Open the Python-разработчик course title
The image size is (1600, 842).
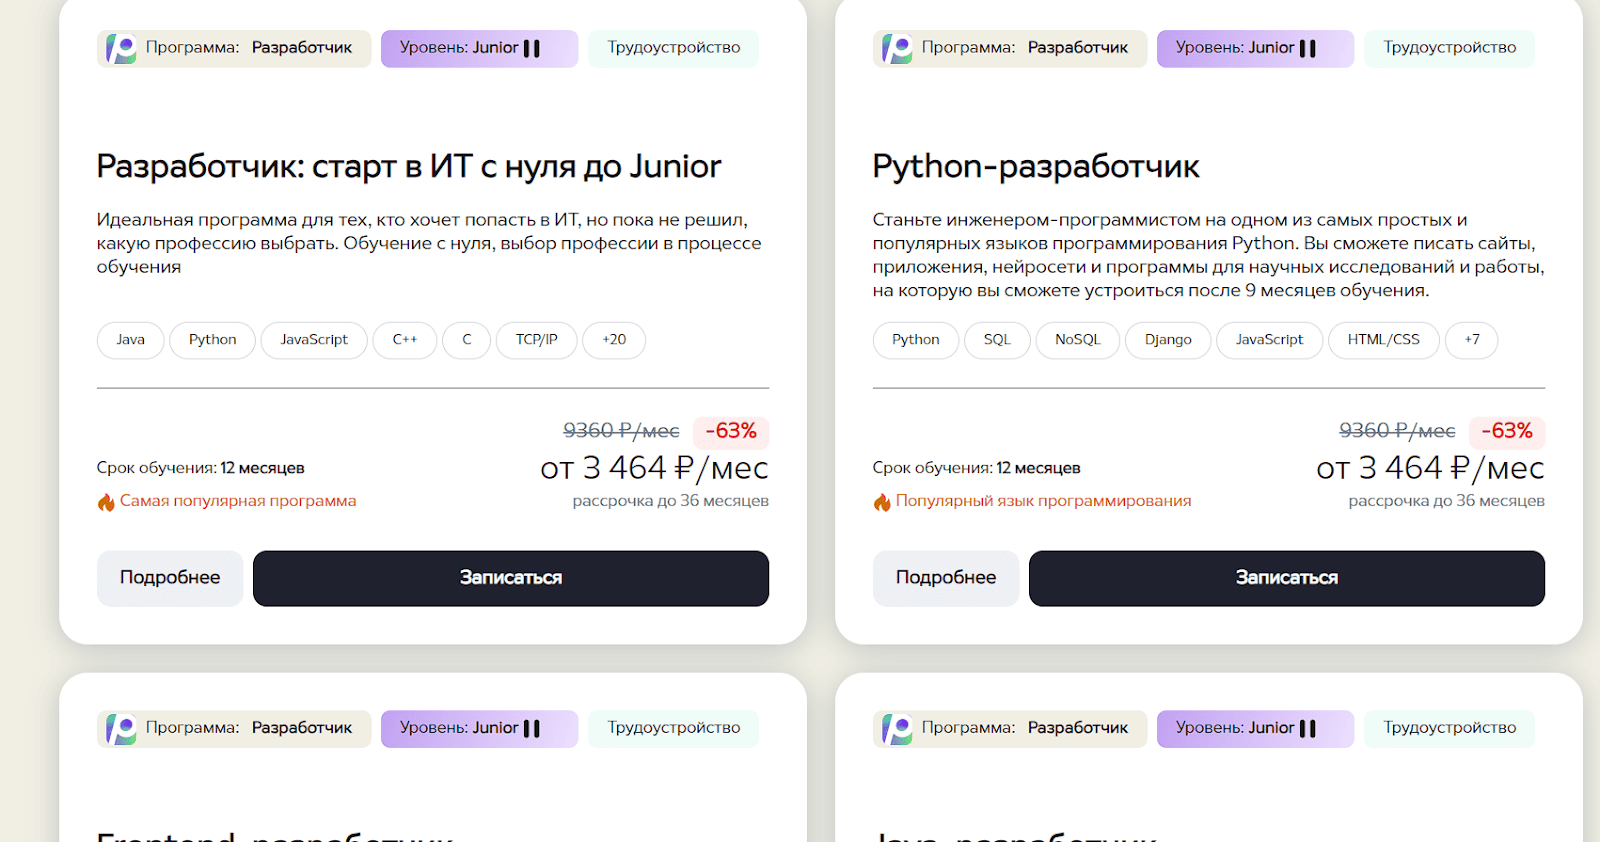[x=1035, y=166]
